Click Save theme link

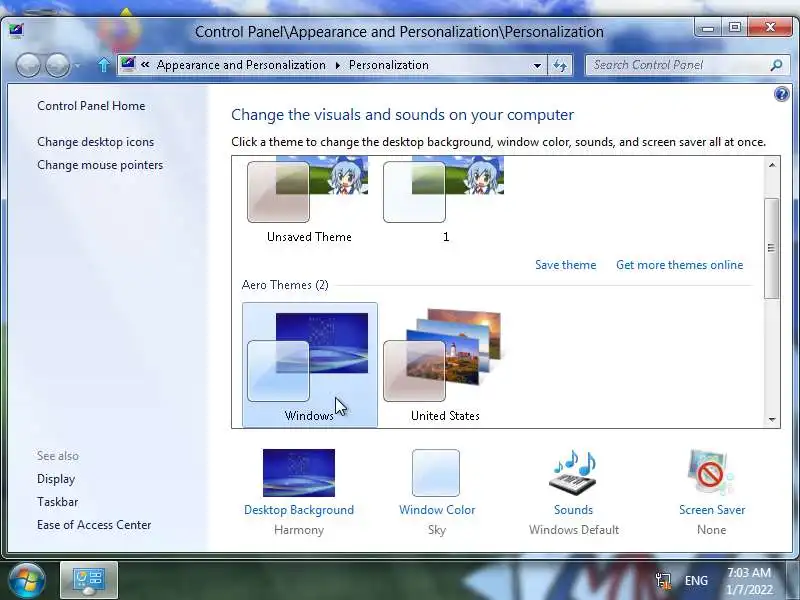click(x=565, y=265)
